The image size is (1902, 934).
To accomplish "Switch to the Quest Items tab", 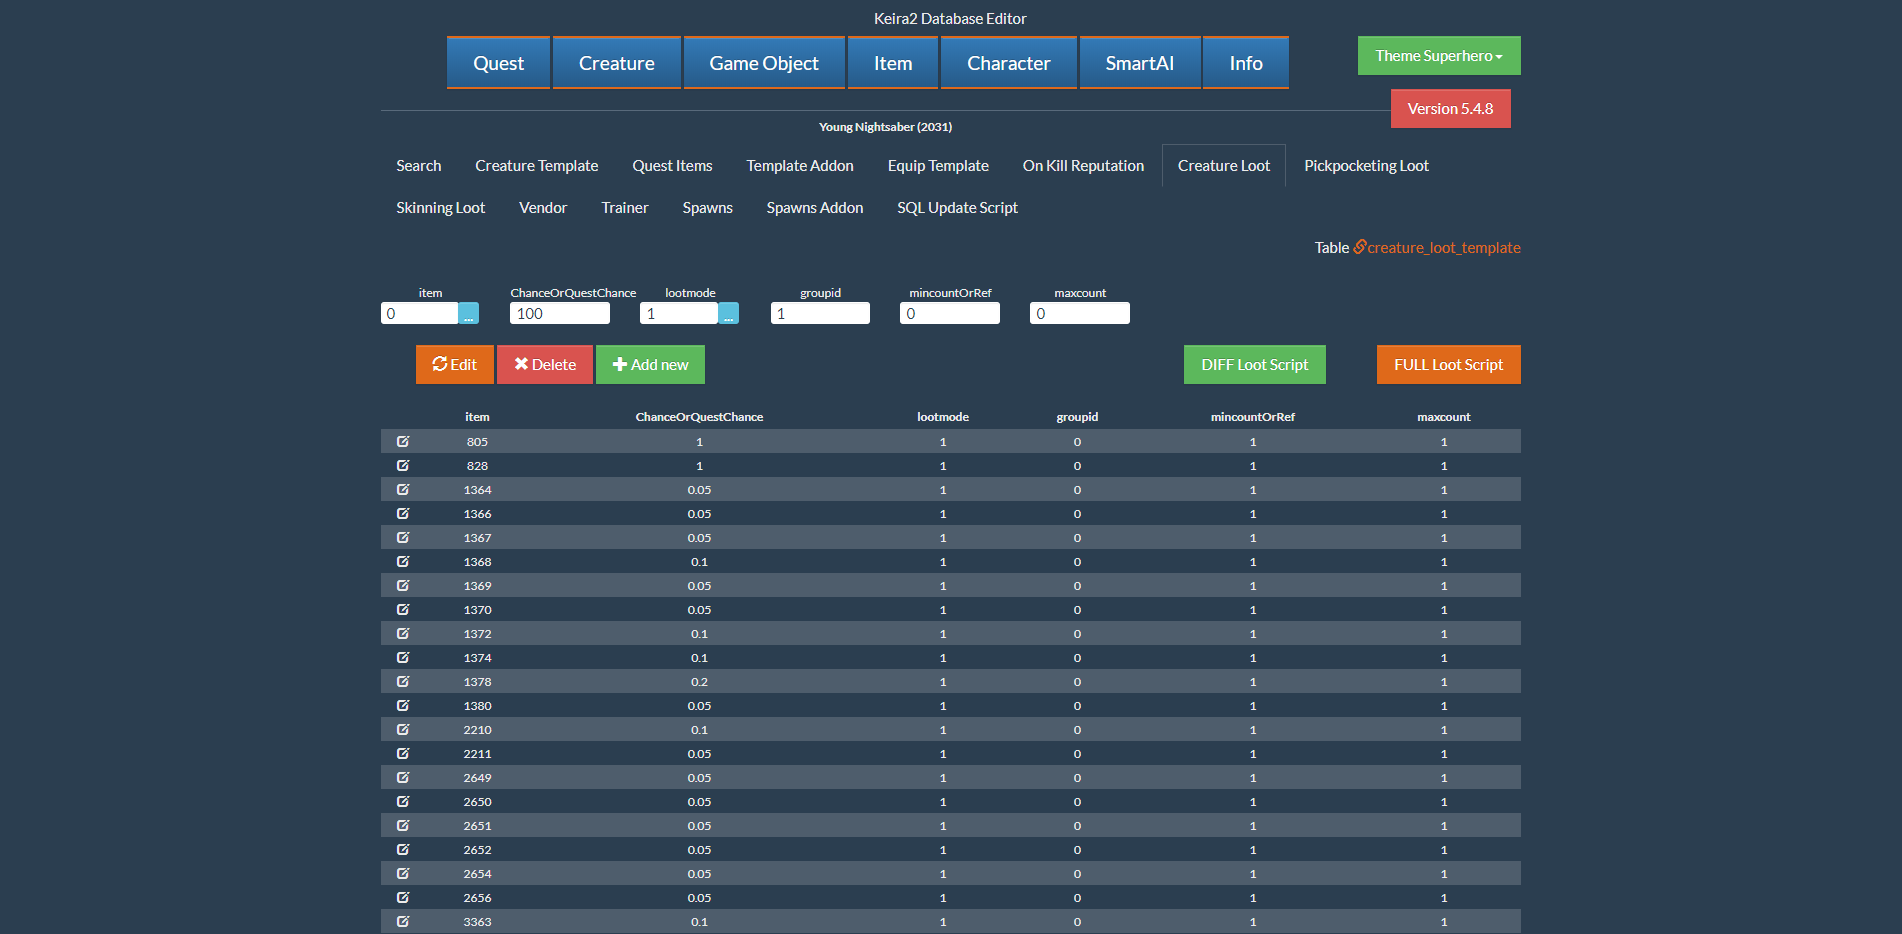I will [x=672, y=166].
